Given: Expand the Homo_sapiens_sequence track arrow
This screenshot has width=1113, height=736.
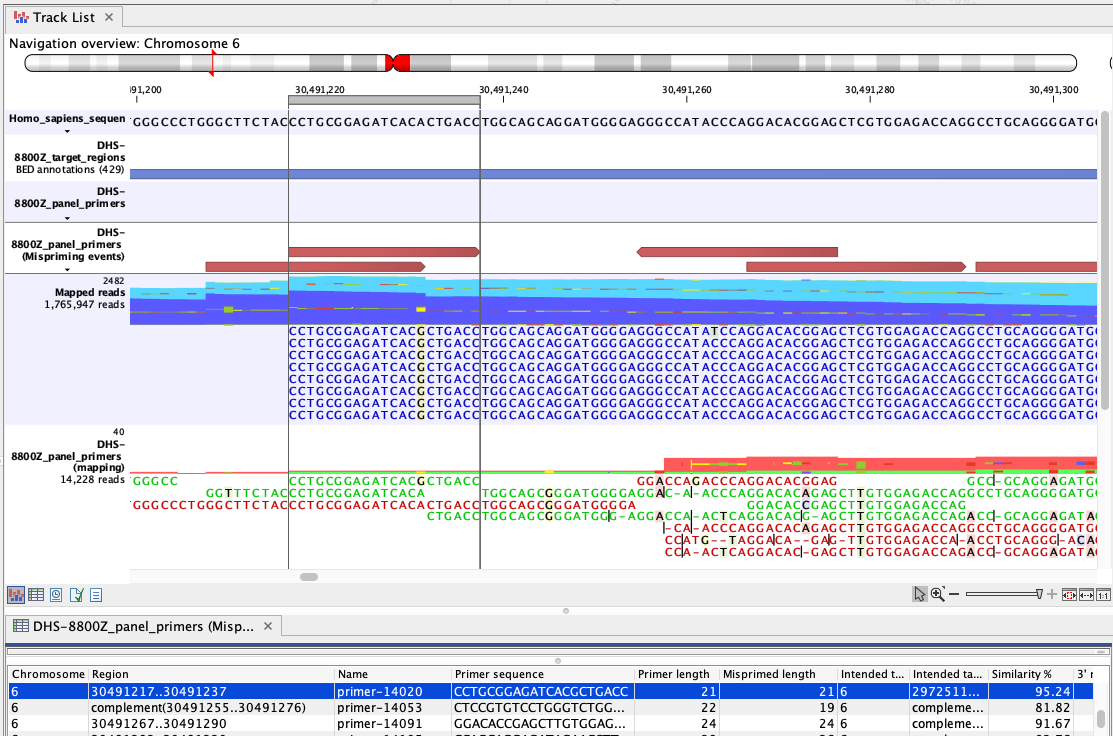Looking at the screenshot, I should (x=67, y=131).
